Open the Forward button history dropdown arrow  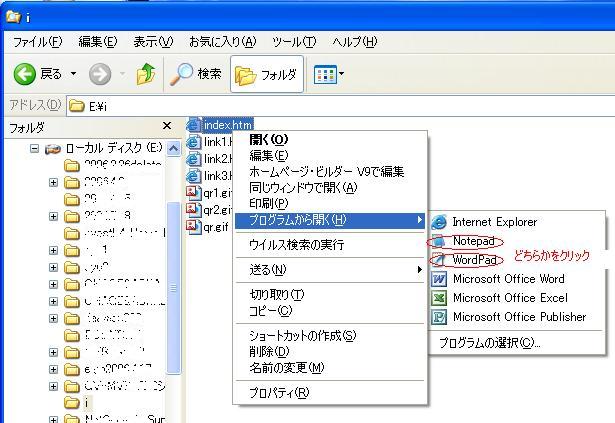pos(122,73)
